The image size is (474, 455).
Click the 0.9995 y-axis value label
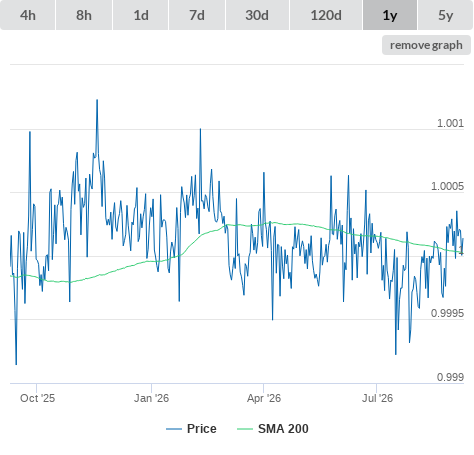coord(447,313)
